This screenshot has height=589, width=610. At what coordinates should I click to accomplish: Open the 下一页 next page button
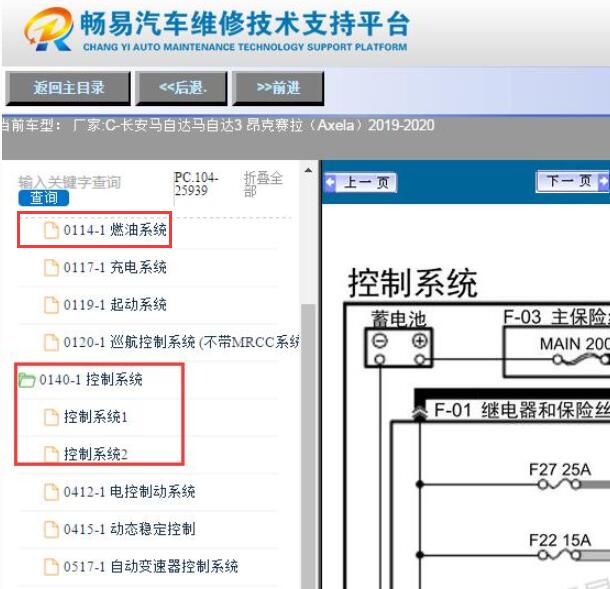pos(573,181)
